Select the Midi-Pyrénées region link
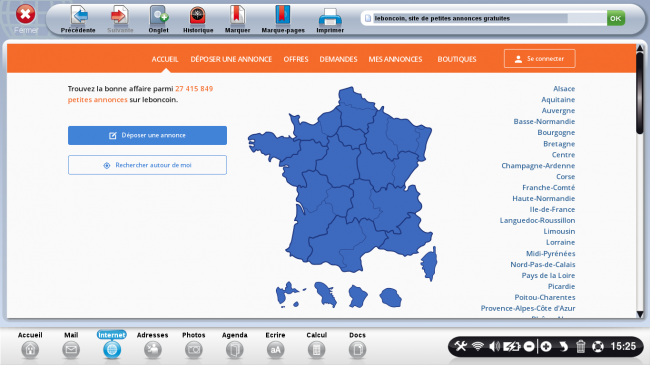 coord(551,253)
